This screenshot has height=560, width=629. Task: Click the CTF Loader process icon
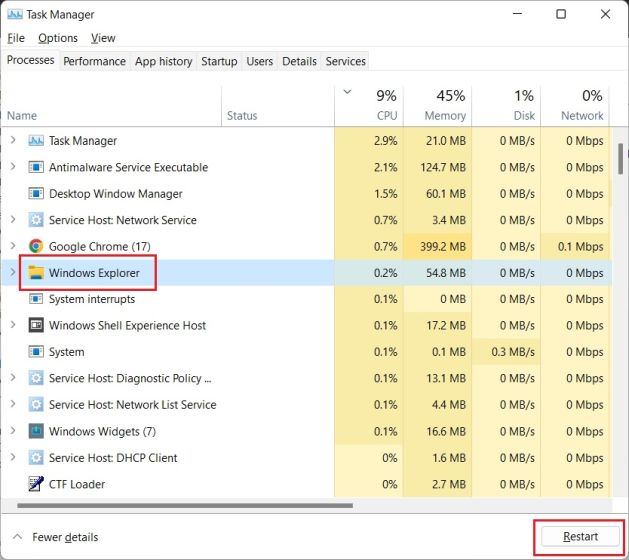pos(36,484)
